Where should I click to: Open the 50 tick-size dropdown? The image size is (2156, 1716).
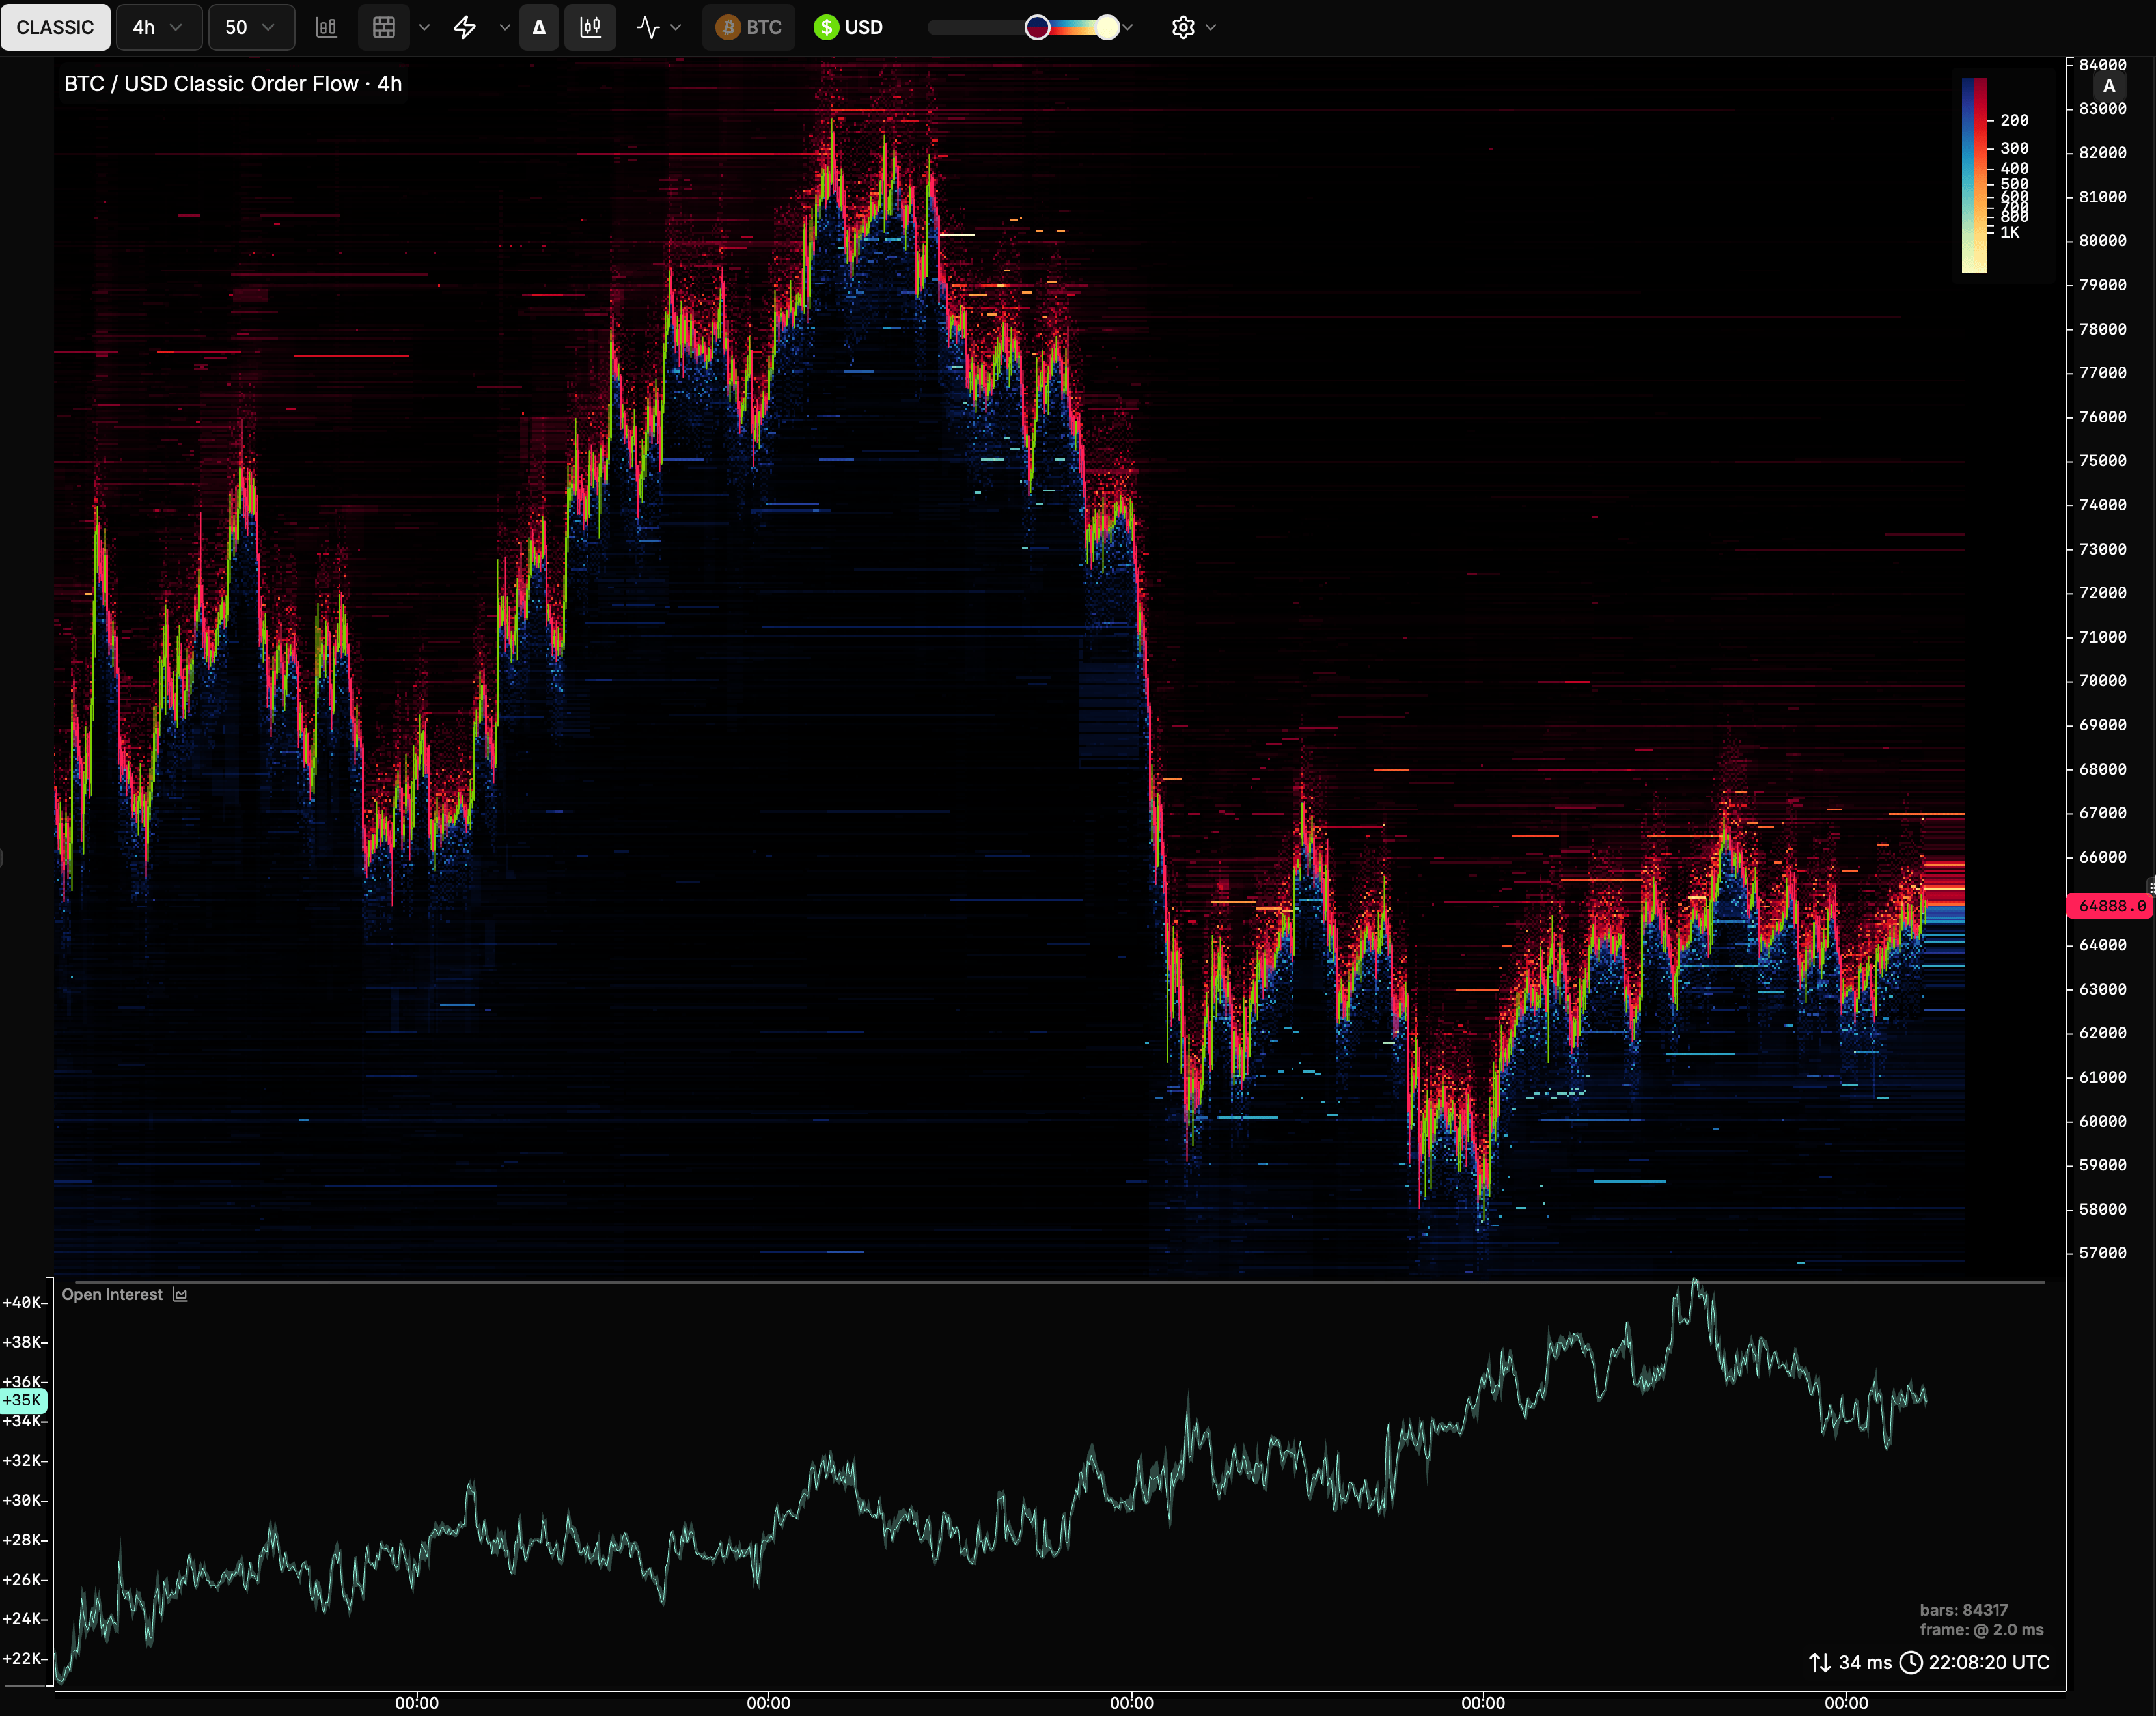(251, 27)
